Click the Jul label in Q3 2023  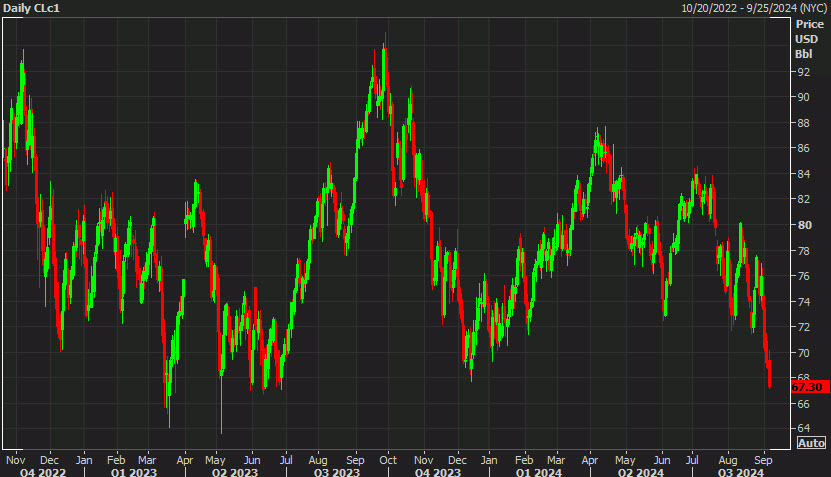[x=286, y=460]
